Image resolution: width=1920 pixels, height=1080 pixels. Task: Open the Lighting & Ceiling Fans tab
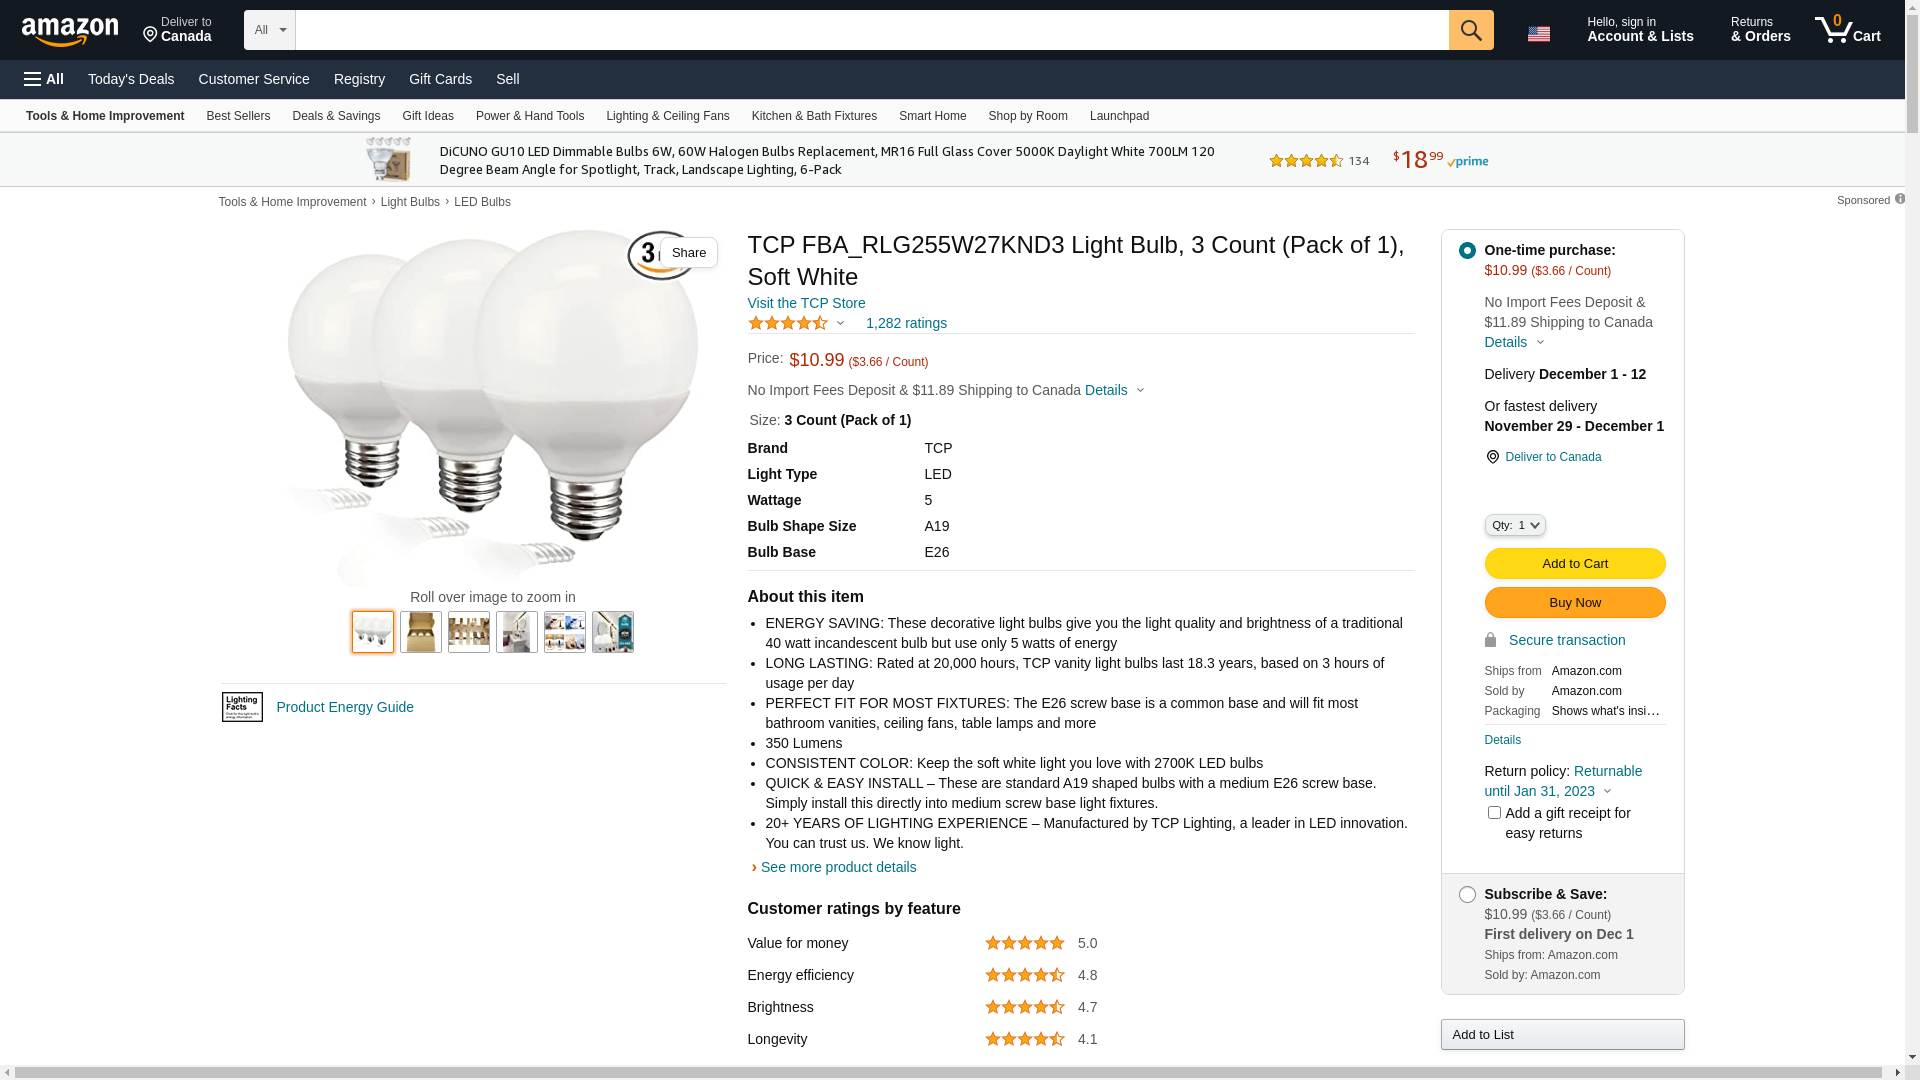click(668, 116)
